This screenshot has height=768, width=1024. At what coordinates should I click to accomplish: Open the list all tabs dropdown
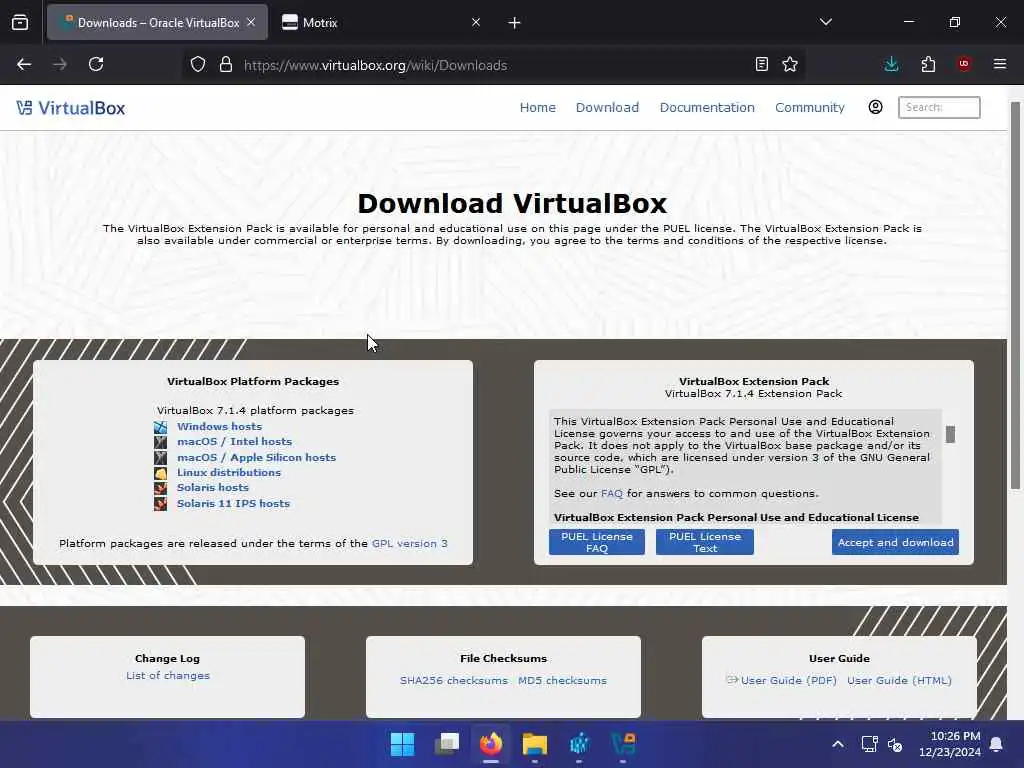coord(825,22)
